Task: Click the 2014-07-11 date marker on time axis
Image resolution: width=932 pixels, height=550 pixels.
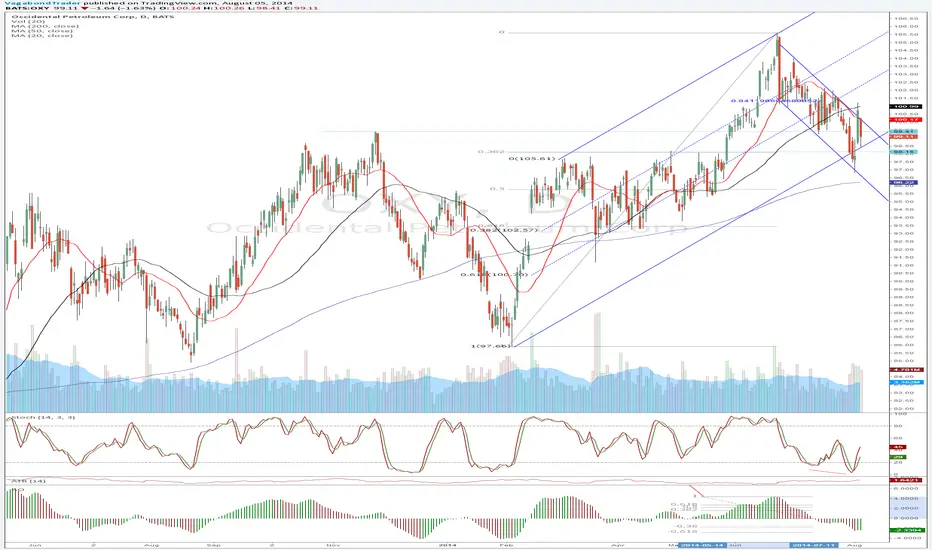Action: (813, 545)
